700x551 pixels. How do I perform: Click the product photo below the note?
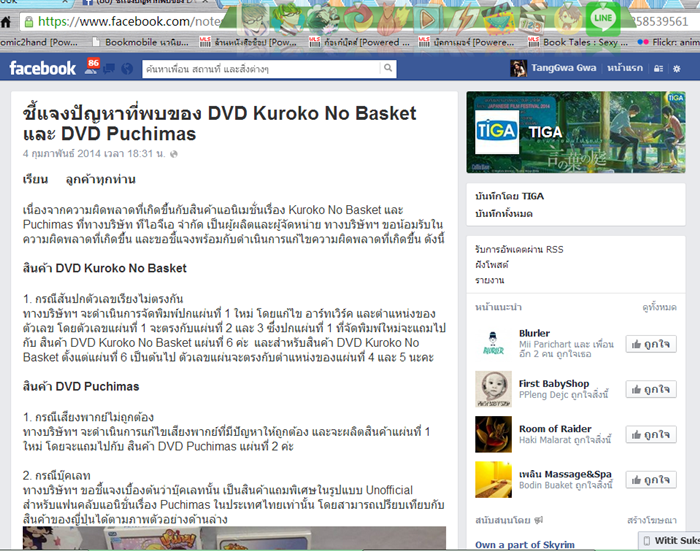point(234,538)
